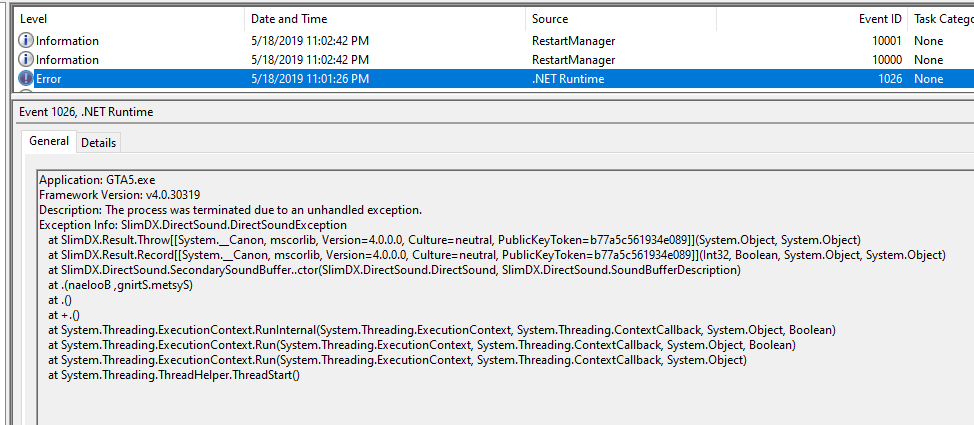Select the General tab

point(49,141)
